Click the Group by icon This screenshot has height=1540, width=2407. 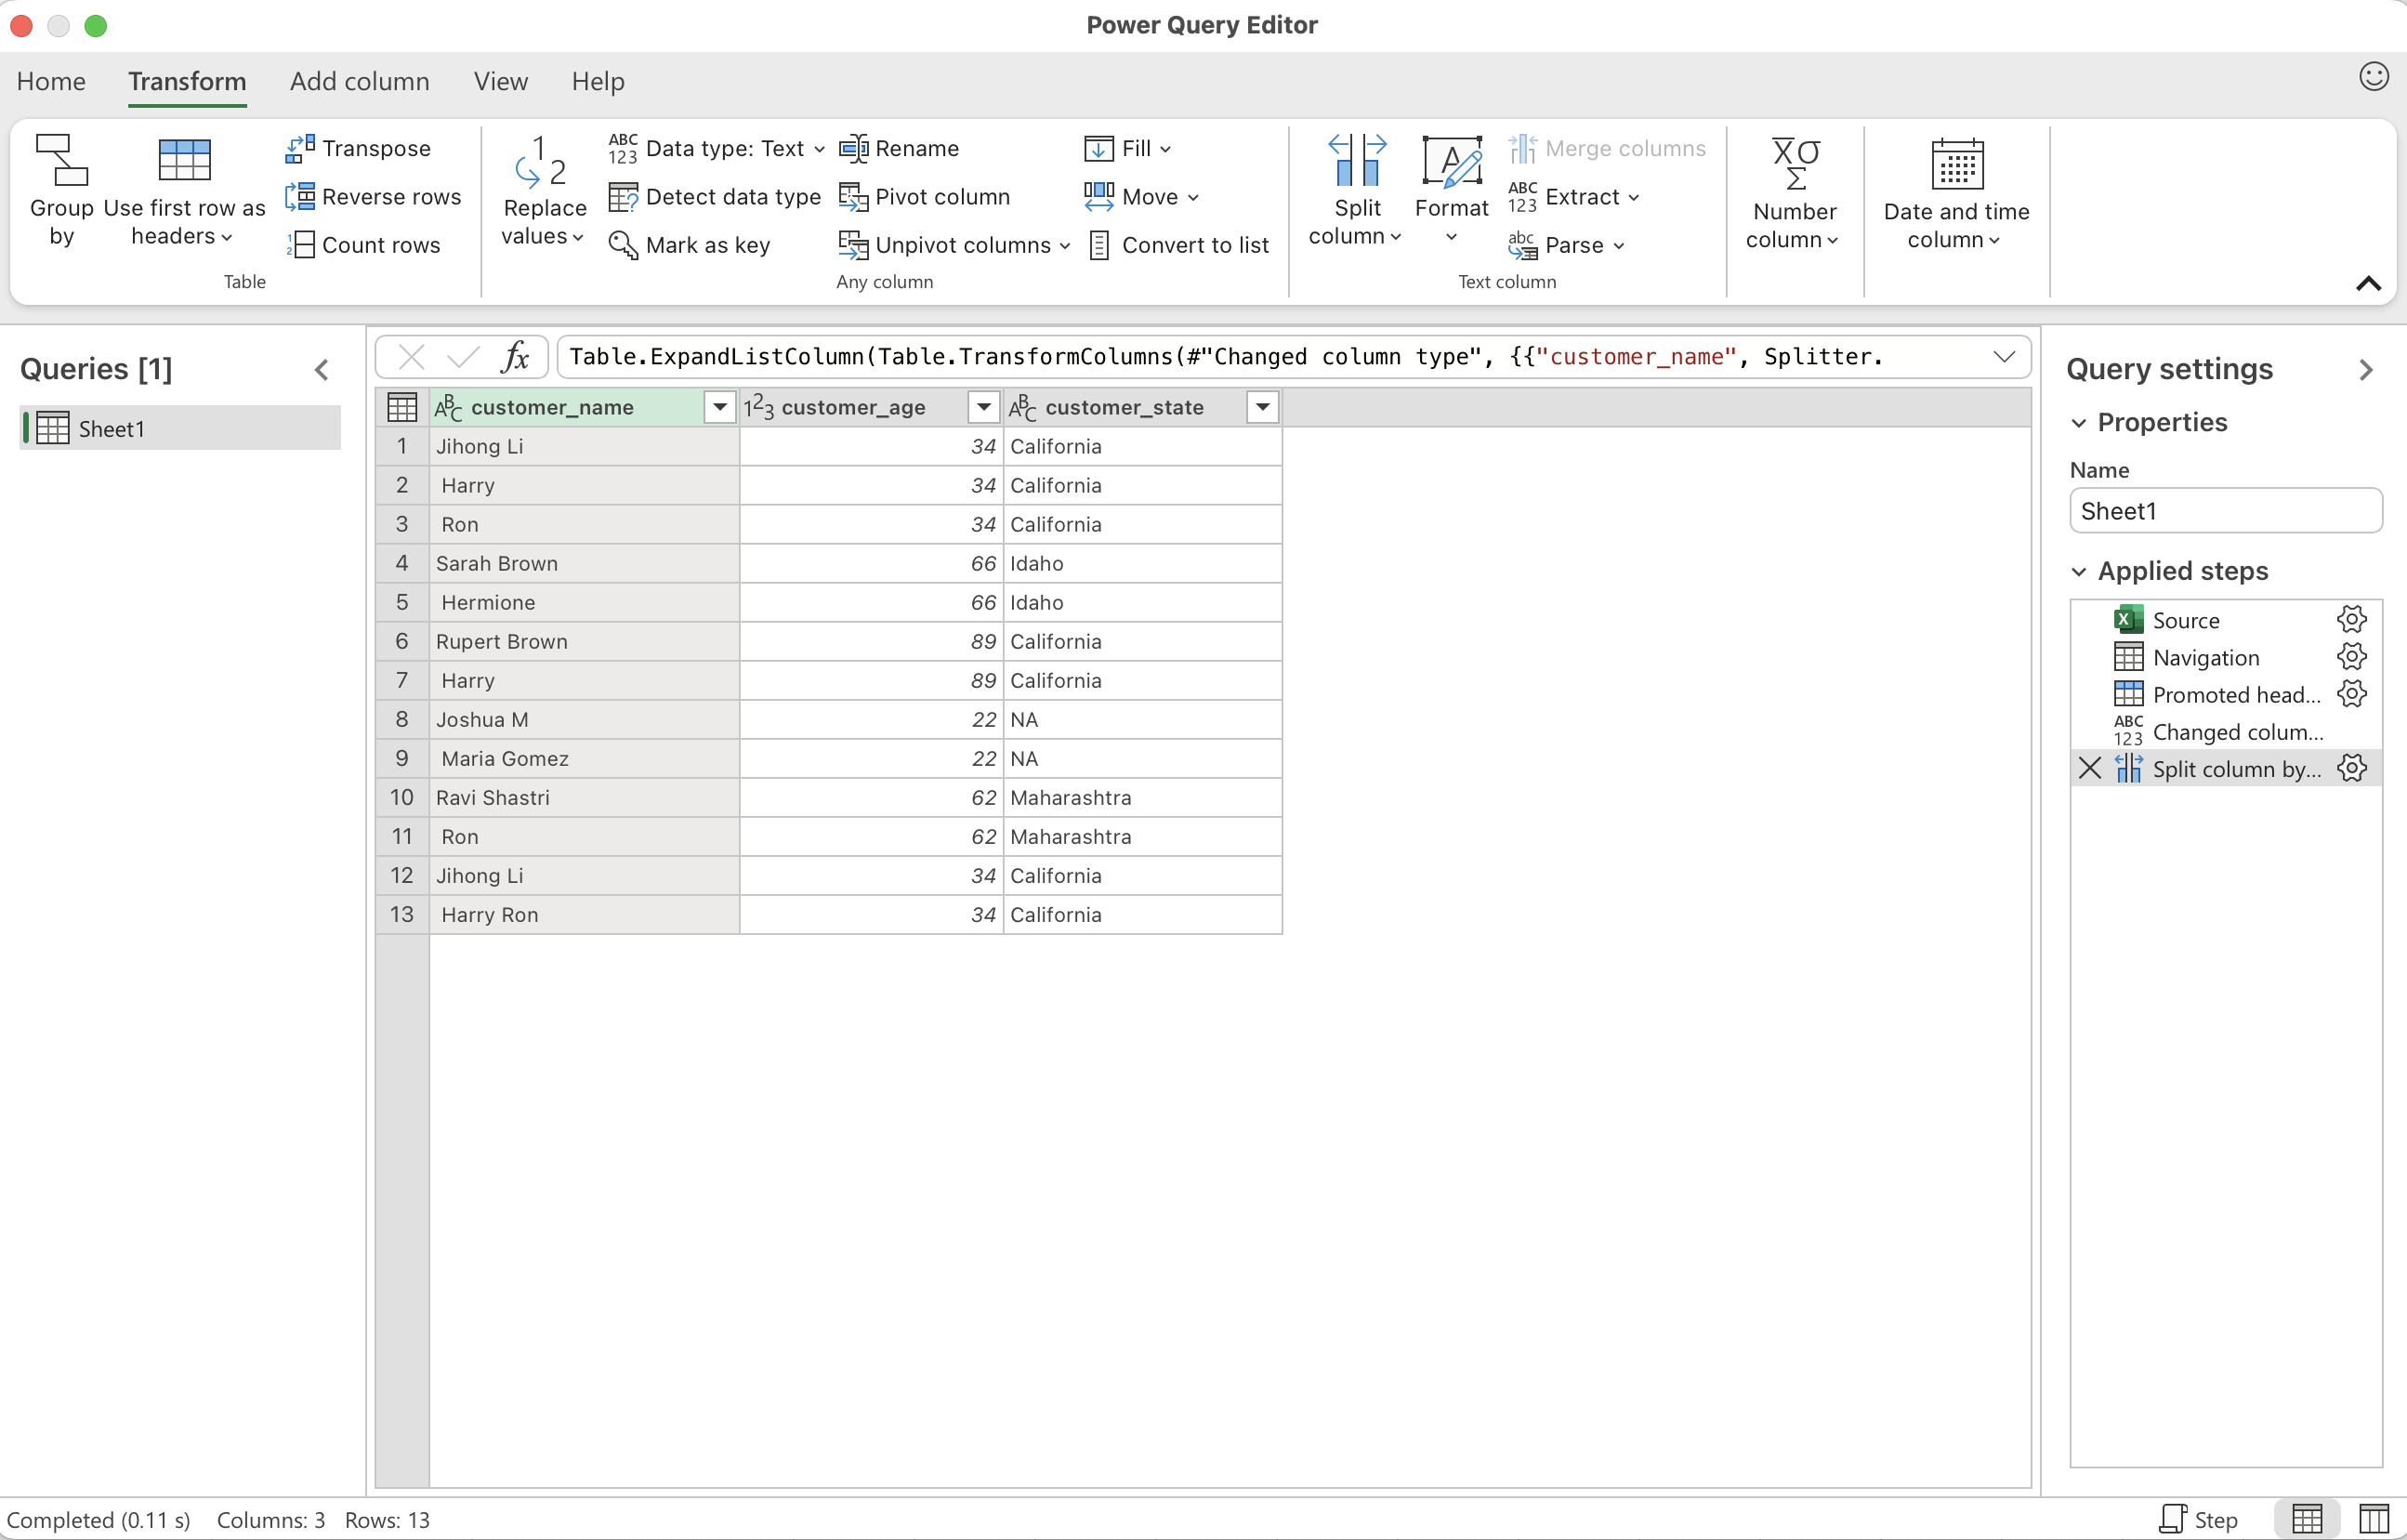(x=61, y=161)
